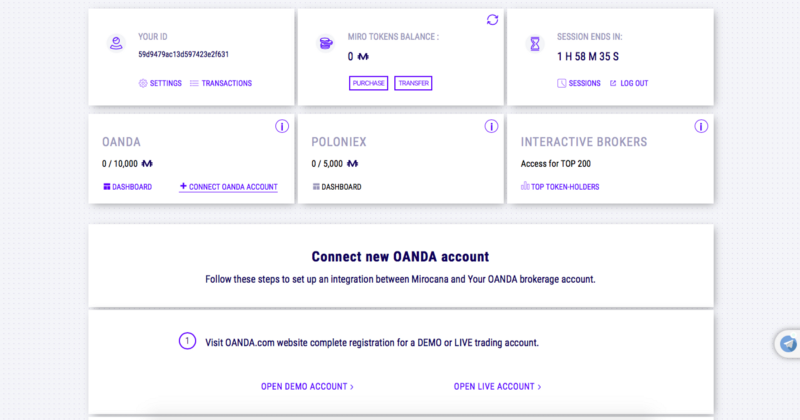View Top Token-Holders
800x420 pixels.
pos(560,187)
